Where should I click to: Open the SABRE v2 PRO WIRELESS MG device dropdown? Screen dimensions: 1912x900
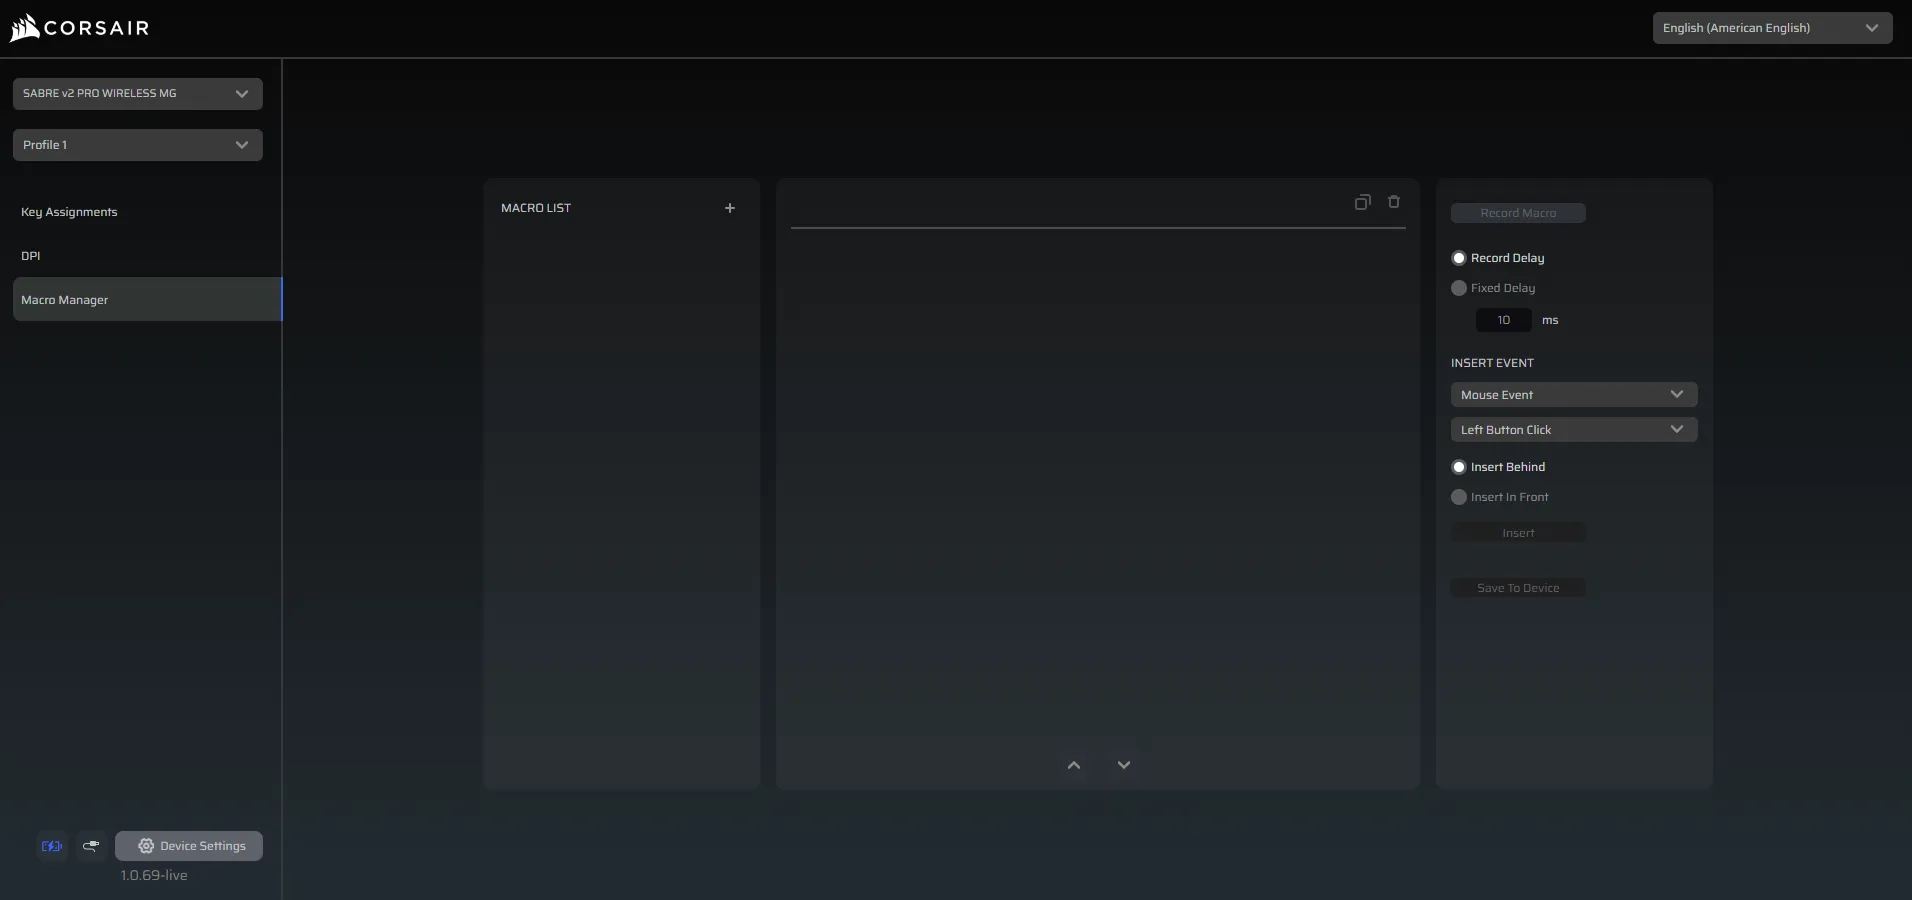click(138, 94)
